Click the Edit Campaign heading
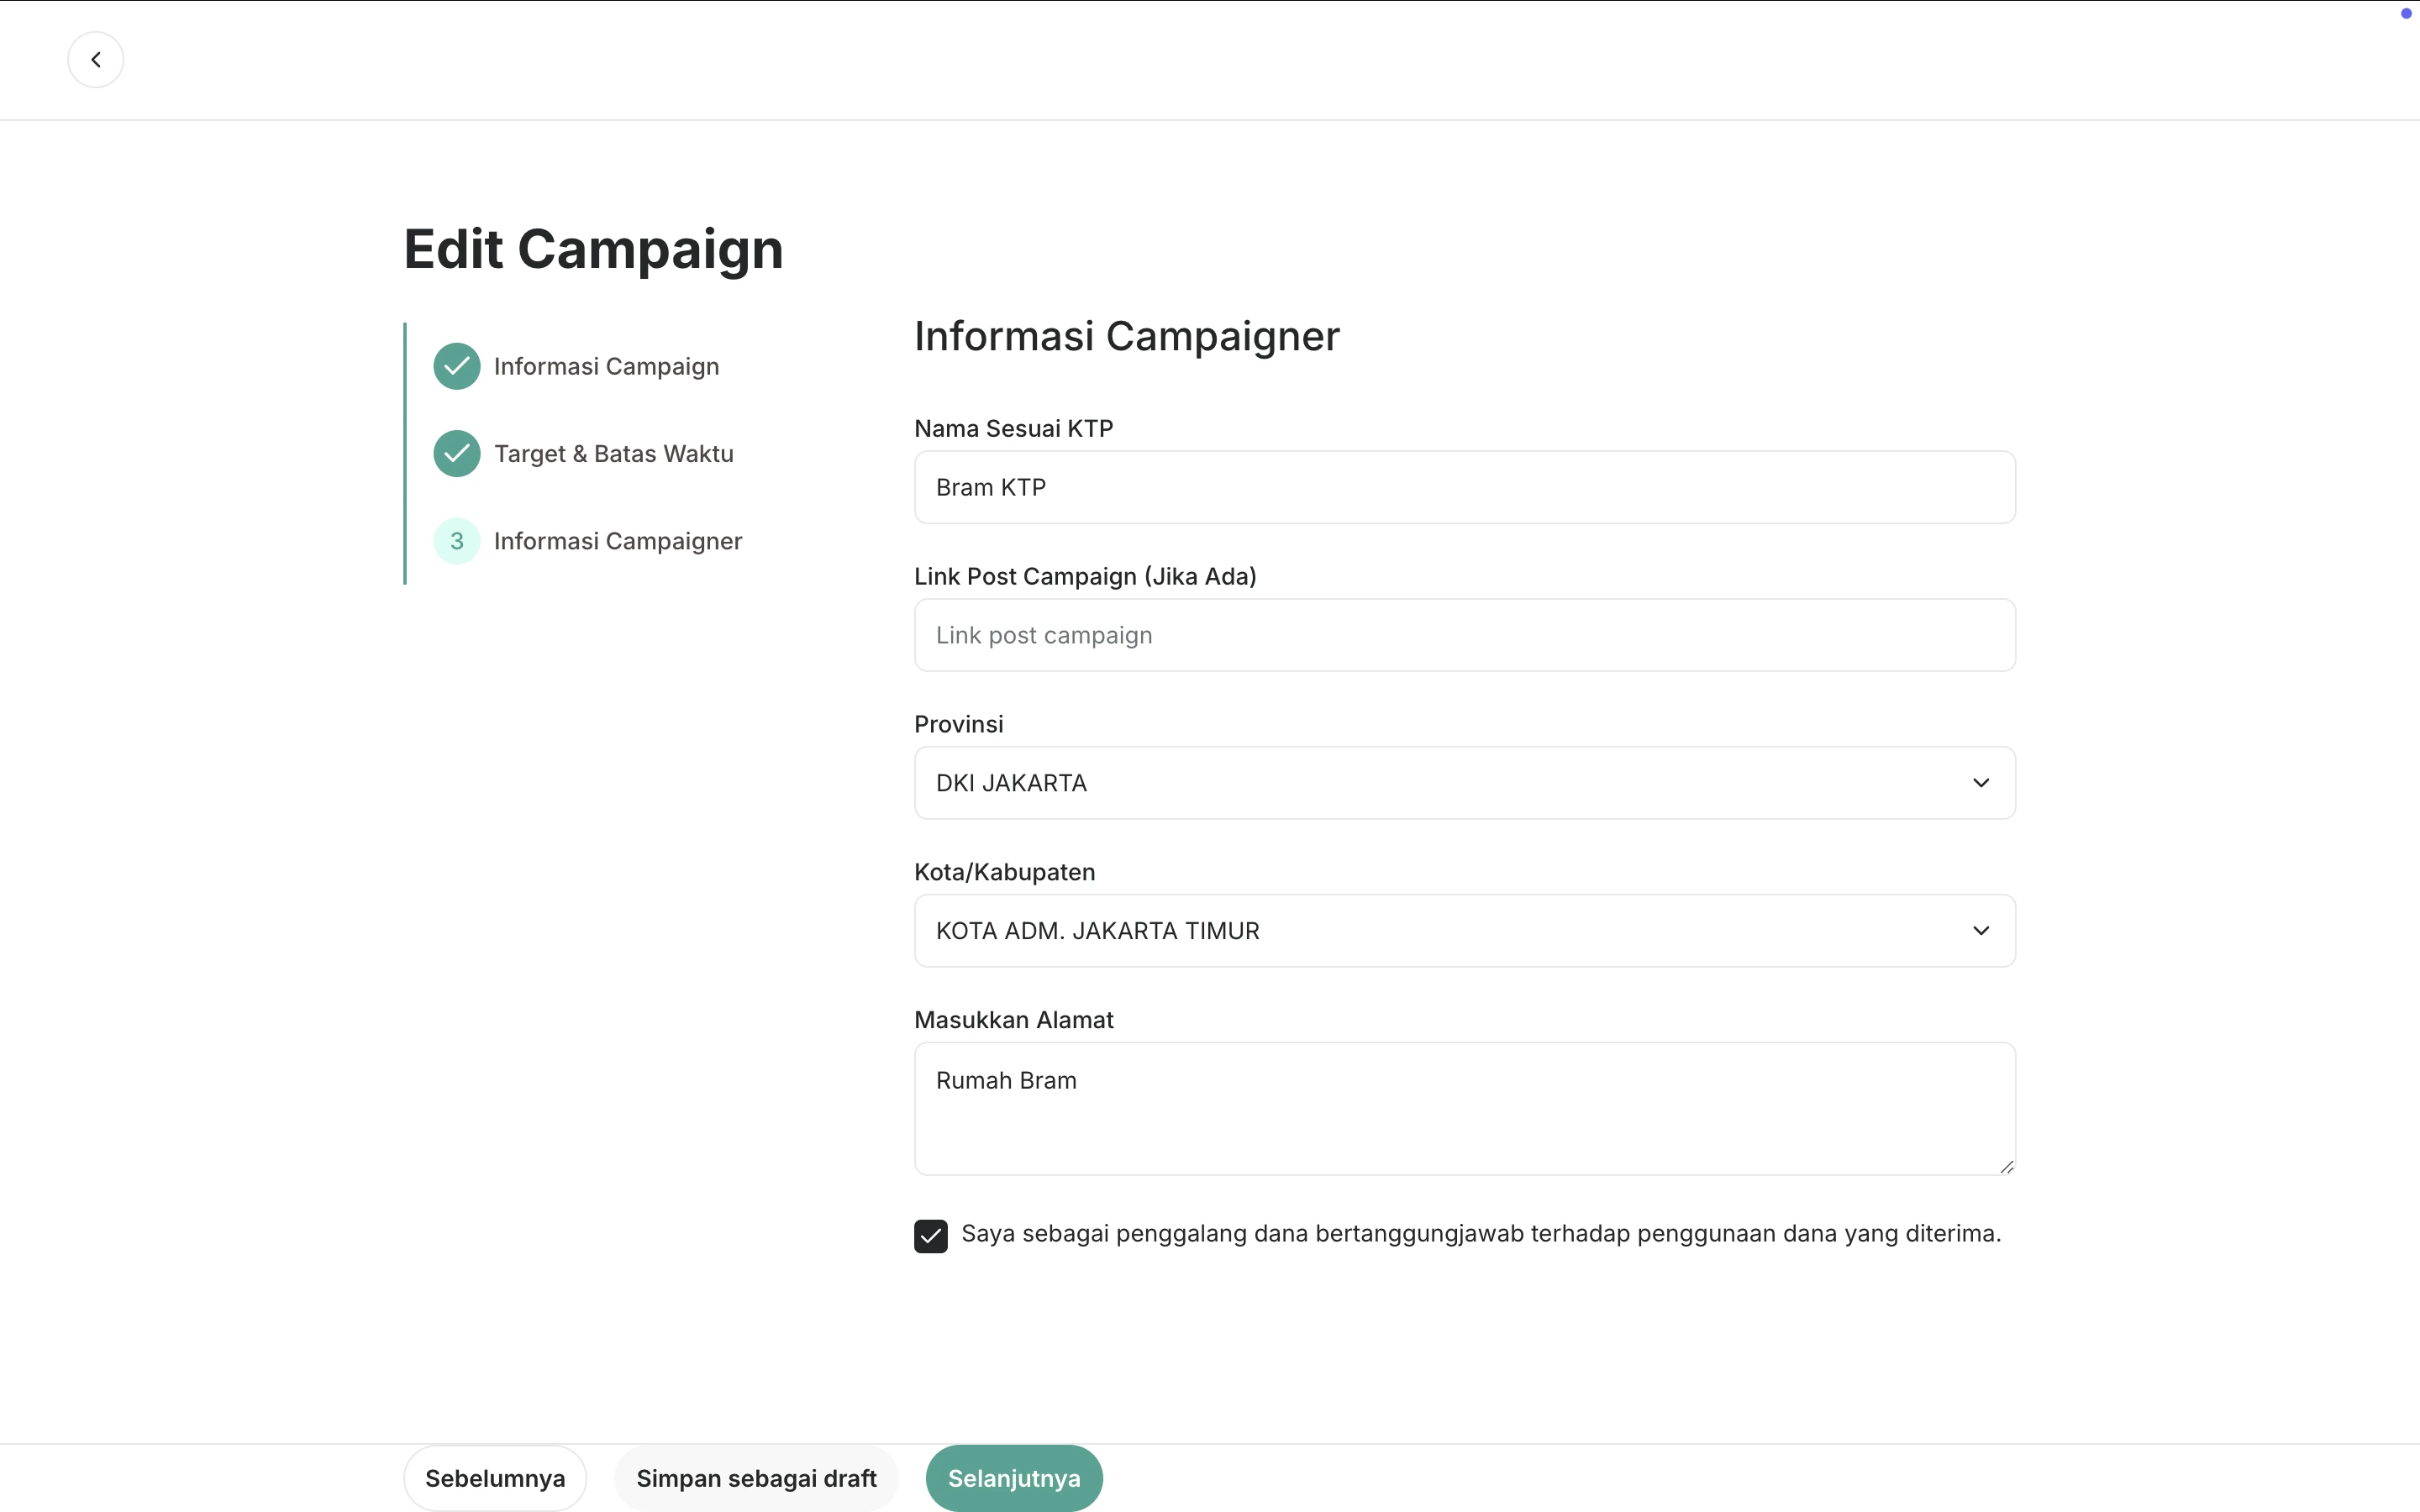This screenshot has height=1512, width=2420. pyautogui.click(x=593, y=249)
